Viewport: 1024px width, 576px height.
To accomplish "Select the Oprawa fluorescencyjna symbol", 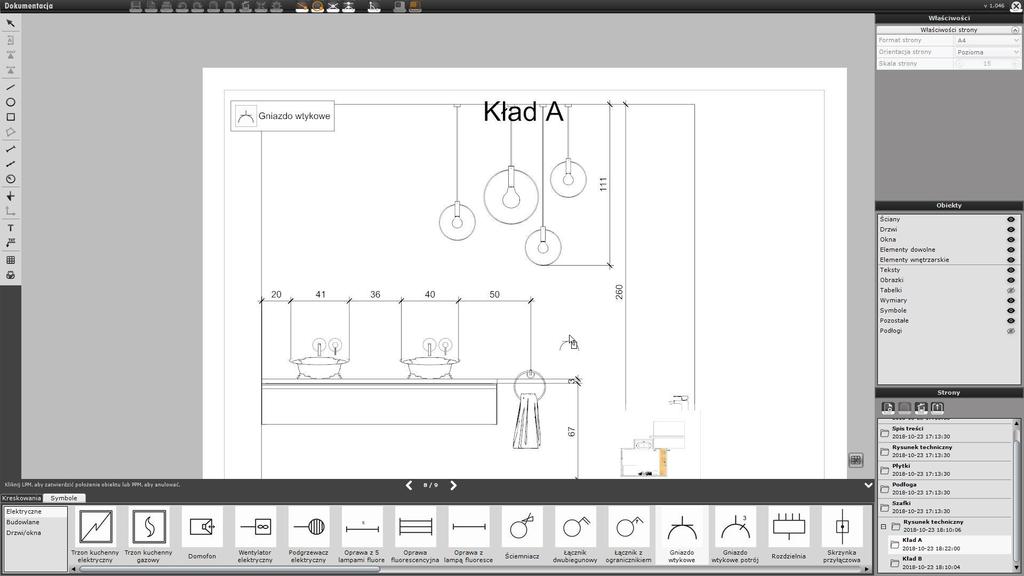I will click(x=415, y=536).
